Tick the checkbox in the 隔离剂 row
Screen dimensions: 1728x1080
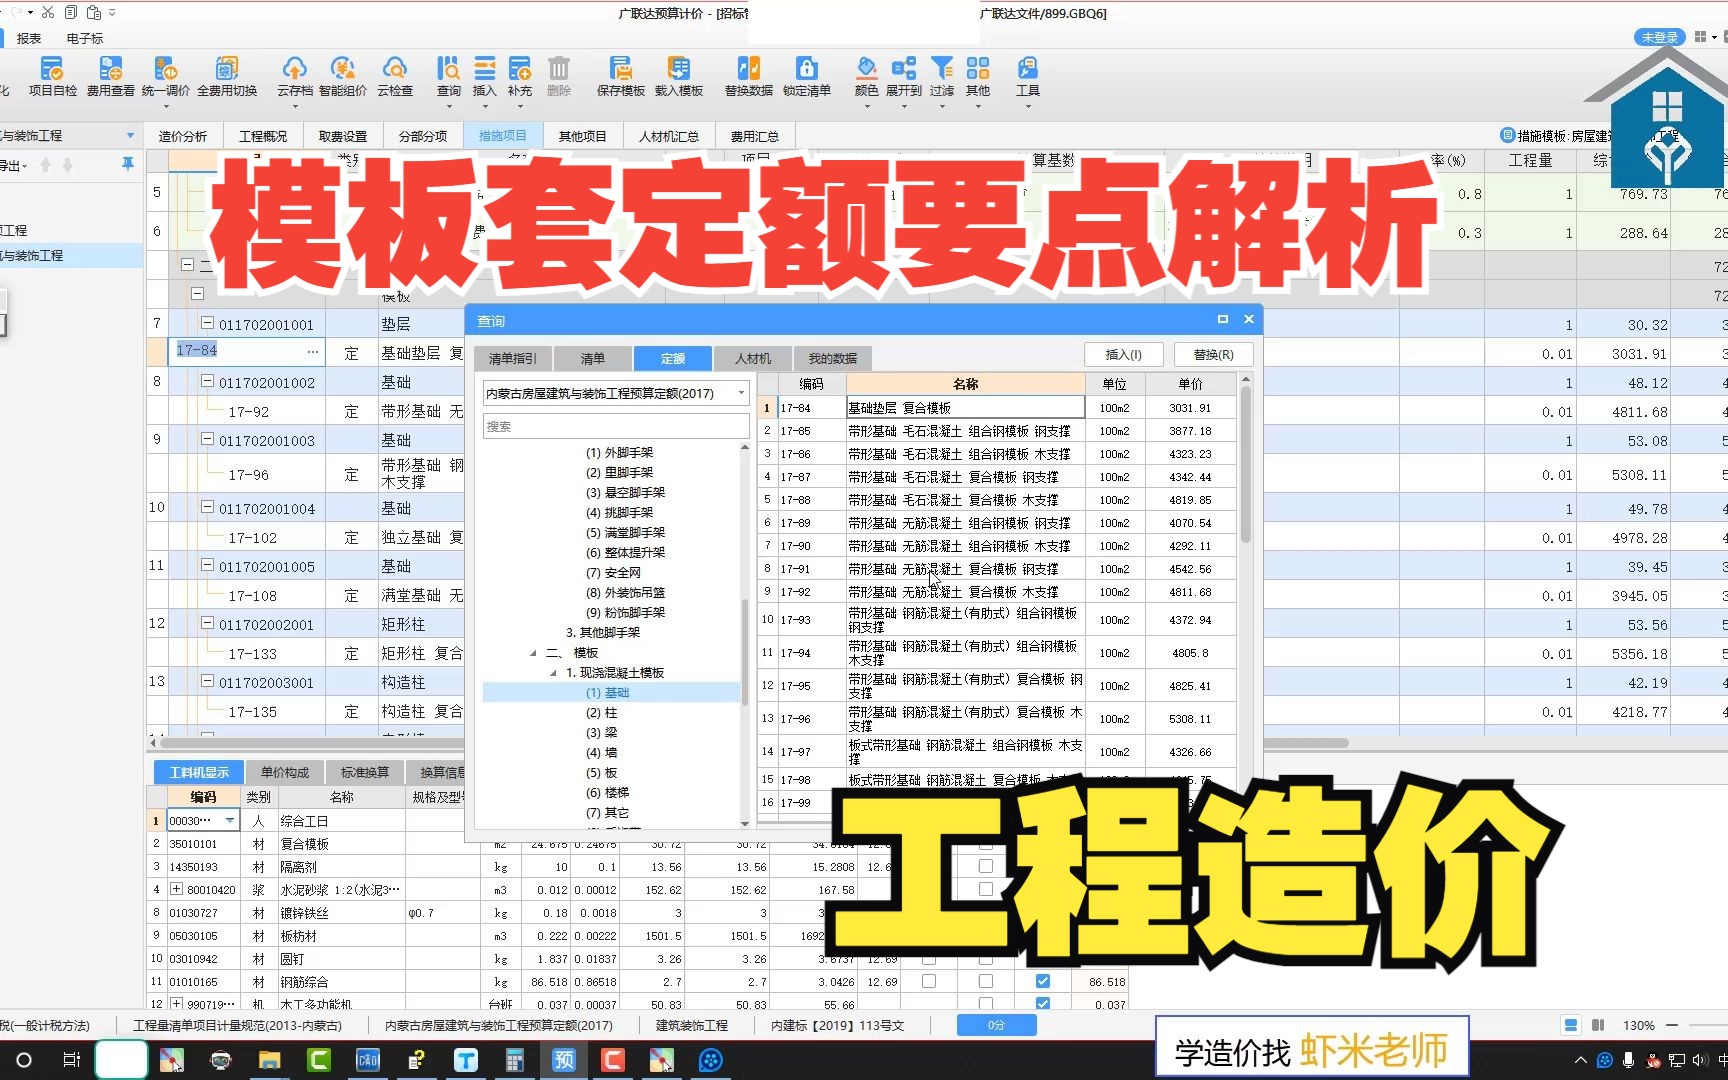[x=986, y=866]
